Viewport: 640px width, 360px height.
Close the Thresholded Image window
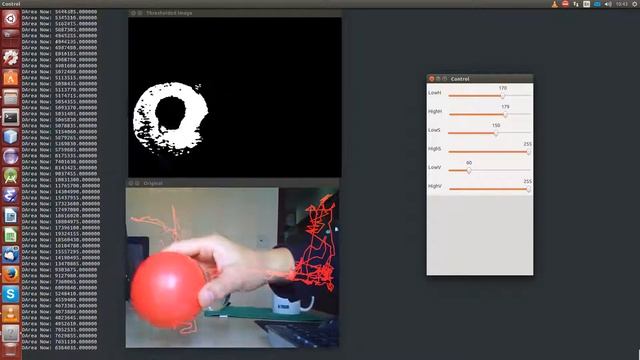click(133, 13)
